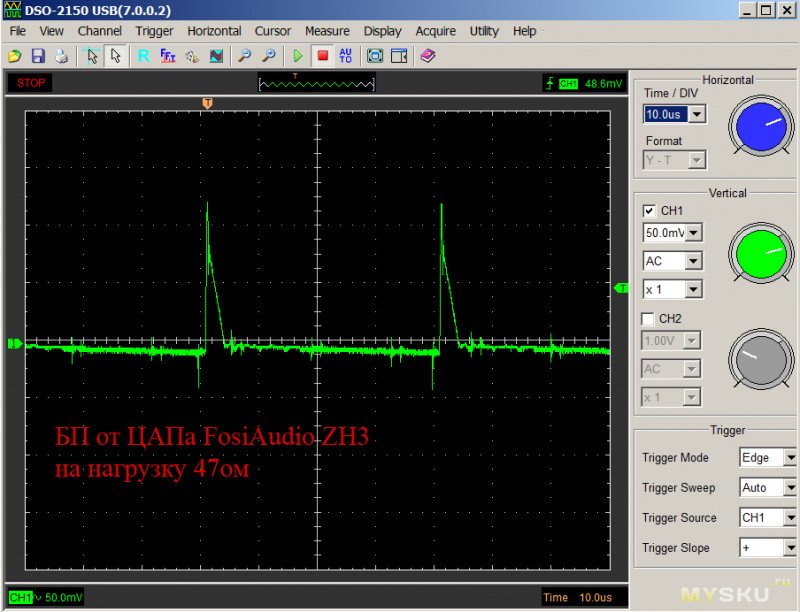This screenshot has height=612, width=800.
Task: Expand the Trigger Mode Edge dropdown
Action: (790, 458)
